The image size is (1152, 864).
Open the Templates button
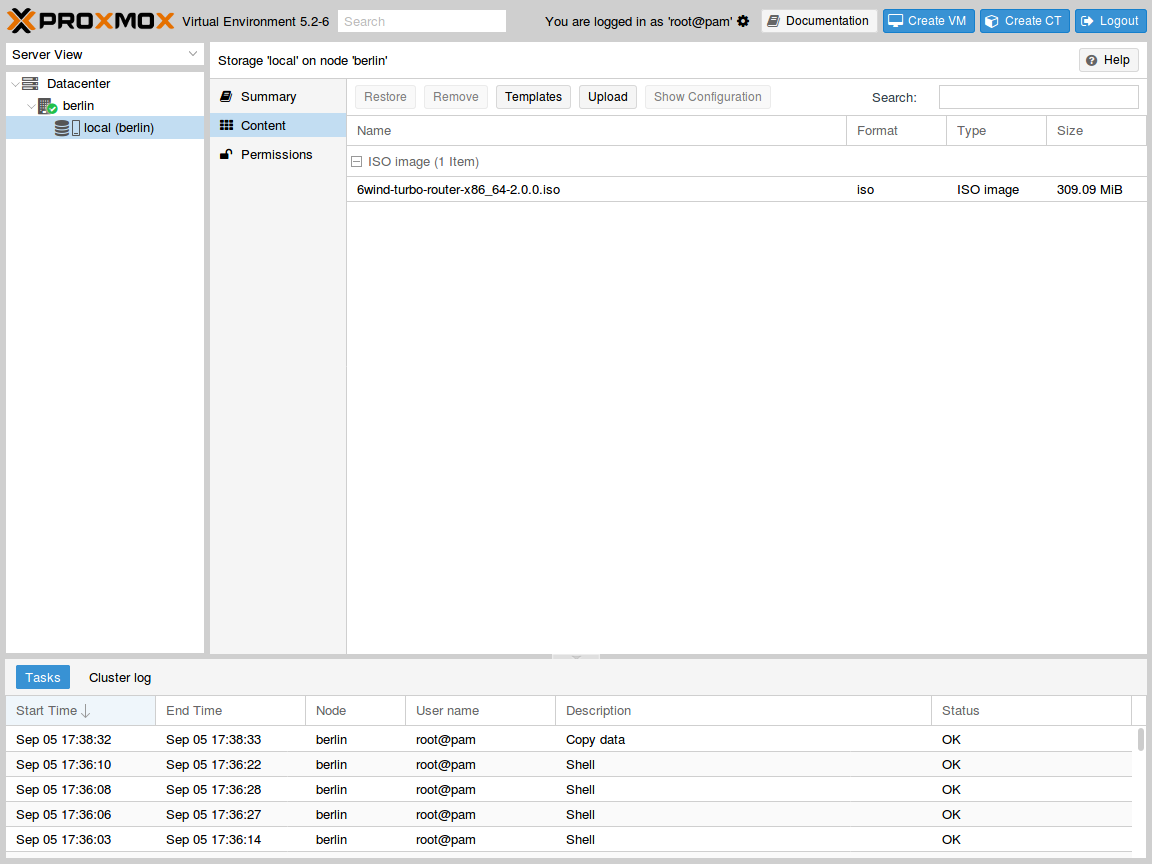pyautogui.click(x=533, y=97)
